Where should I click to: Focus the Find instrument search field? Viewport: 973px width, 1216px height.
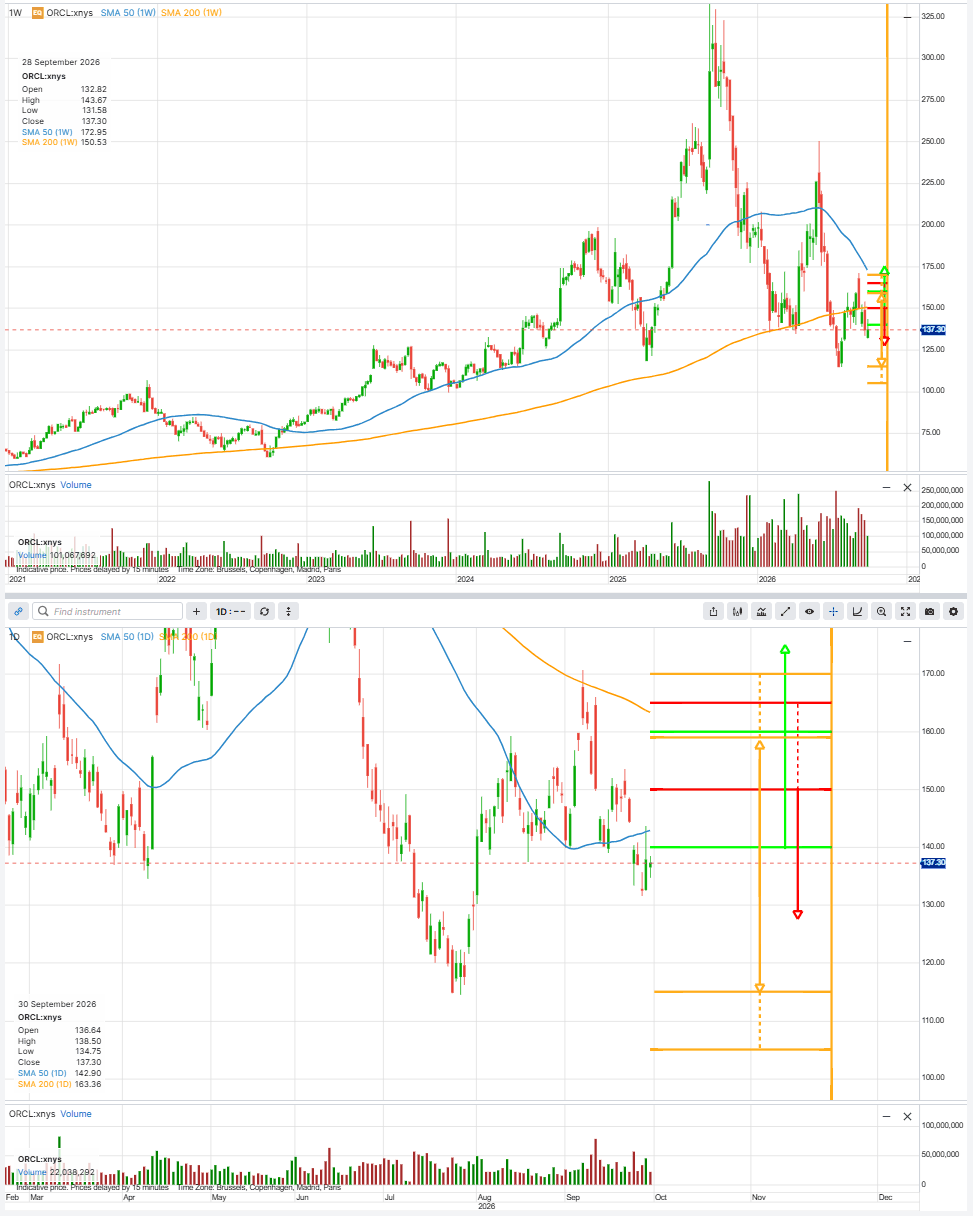(108, 611)
